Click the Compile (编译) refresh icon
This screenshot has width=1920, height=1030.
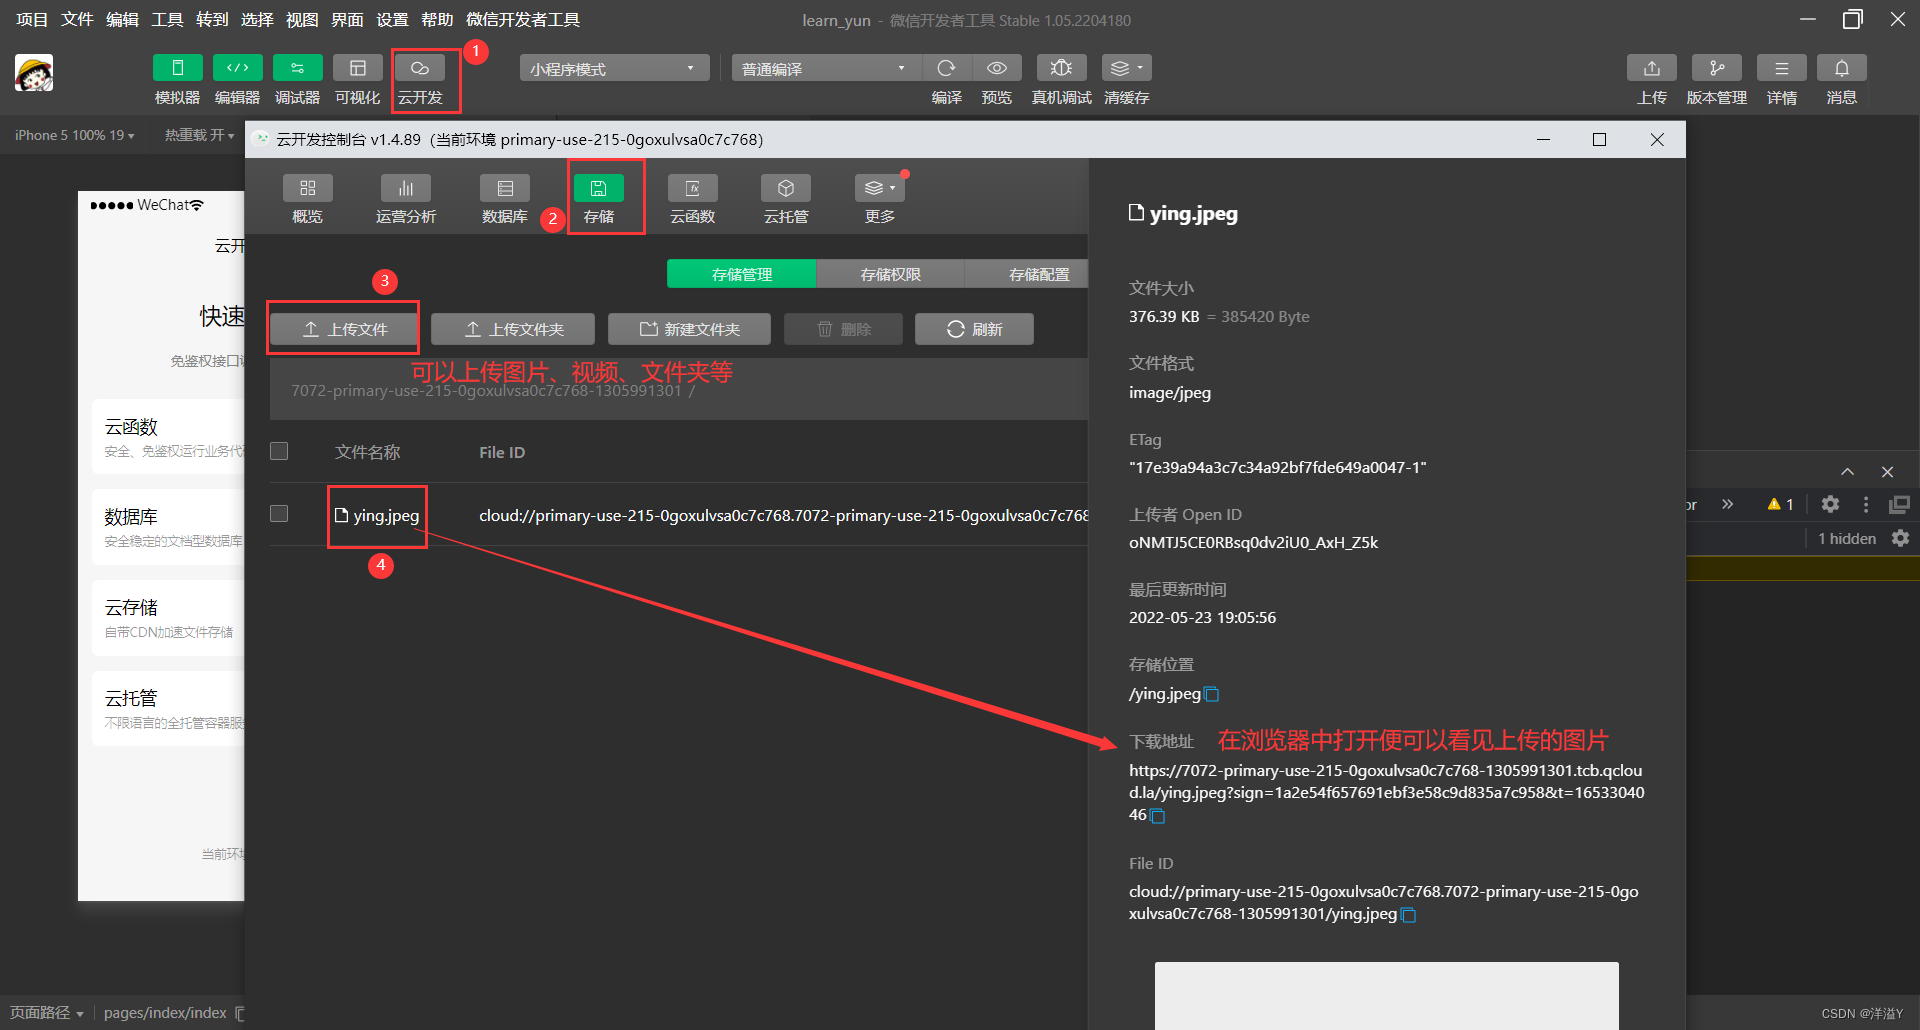[x=946, y=68]
